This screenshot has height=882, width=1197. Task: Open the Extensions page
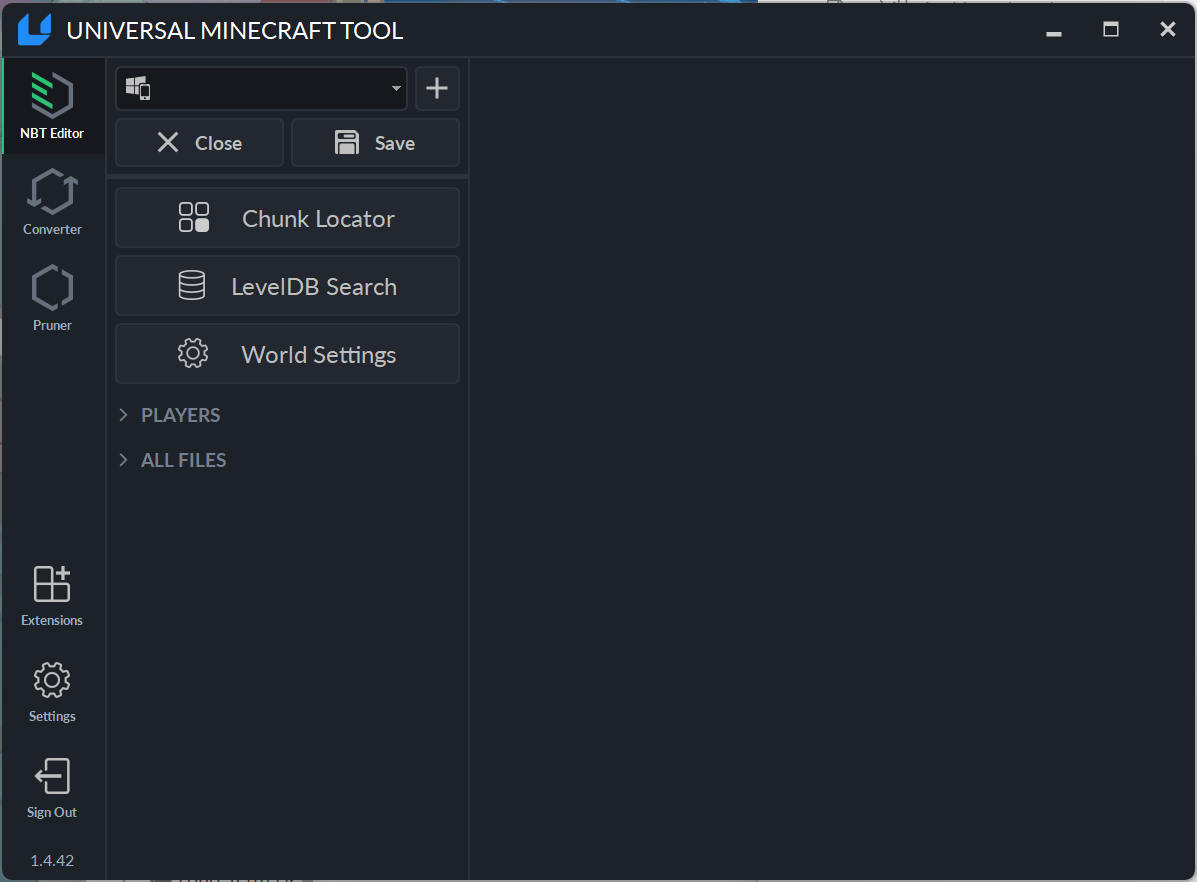[x=52, y=596]
